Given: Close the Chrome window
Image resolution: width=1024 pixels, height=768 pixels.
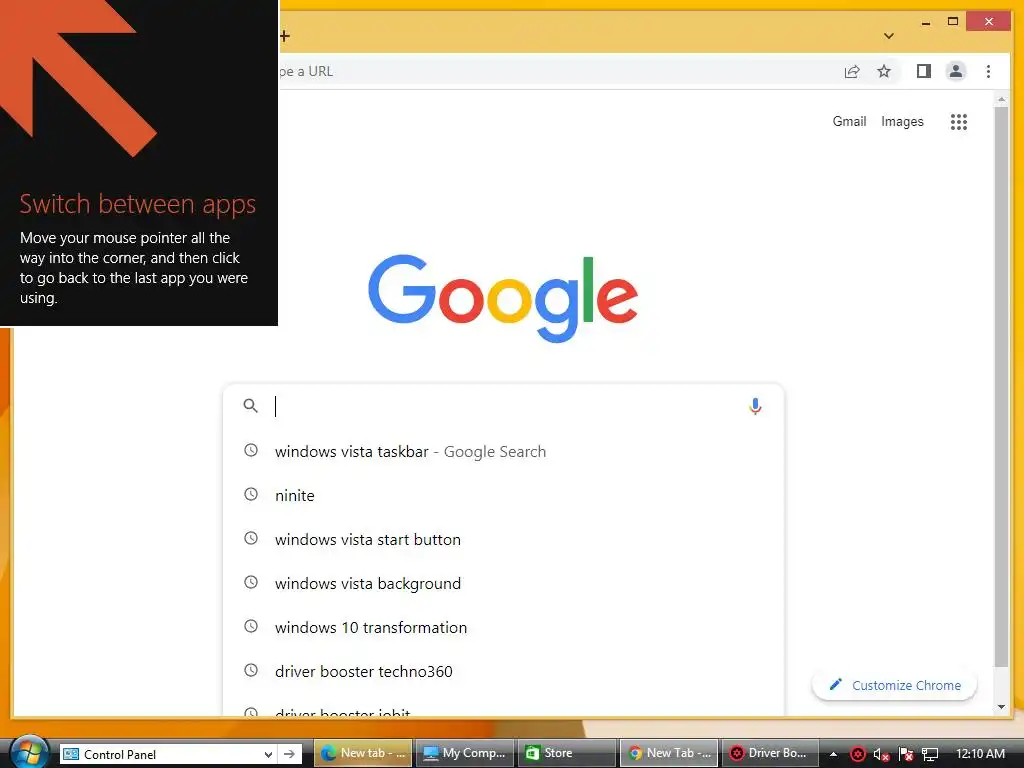Looking at the screenshot, I should pyautogui.click(x=989, y=22).
